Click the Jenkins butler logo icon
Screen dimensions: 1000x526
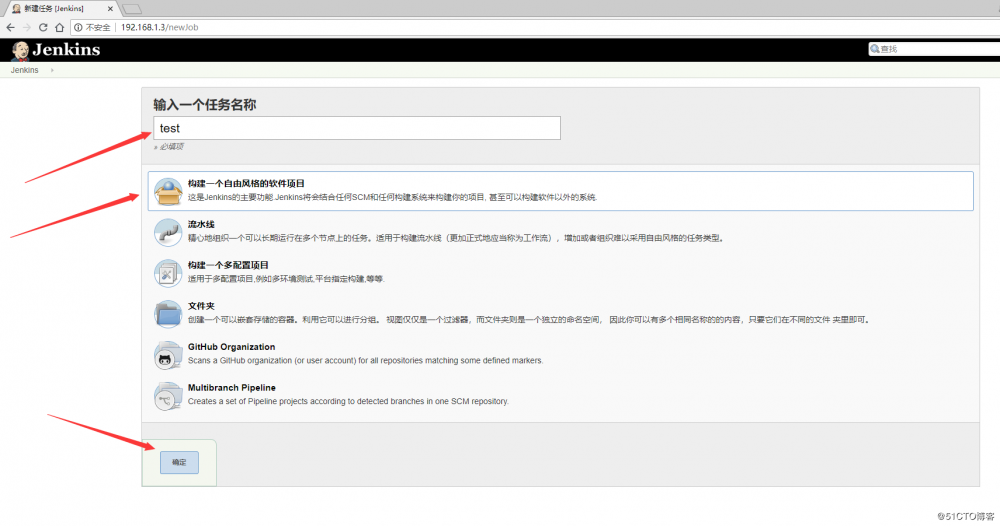[x=20, y=50]
